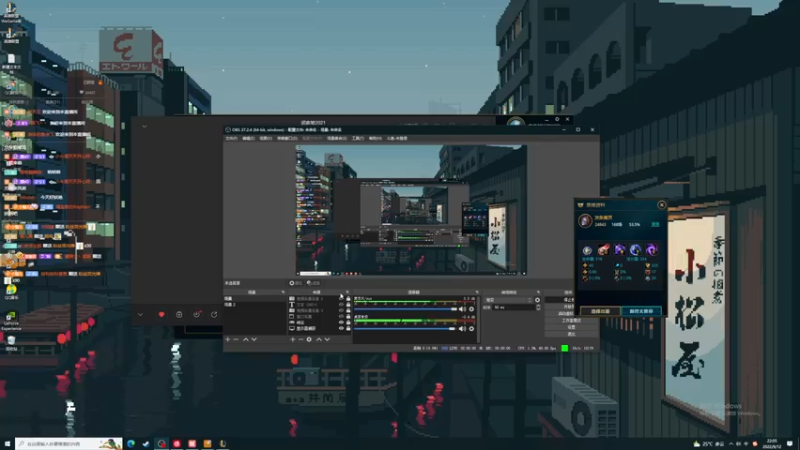
Task: Click the green status square in OBS status bar
Action: [x=565, y=348]
